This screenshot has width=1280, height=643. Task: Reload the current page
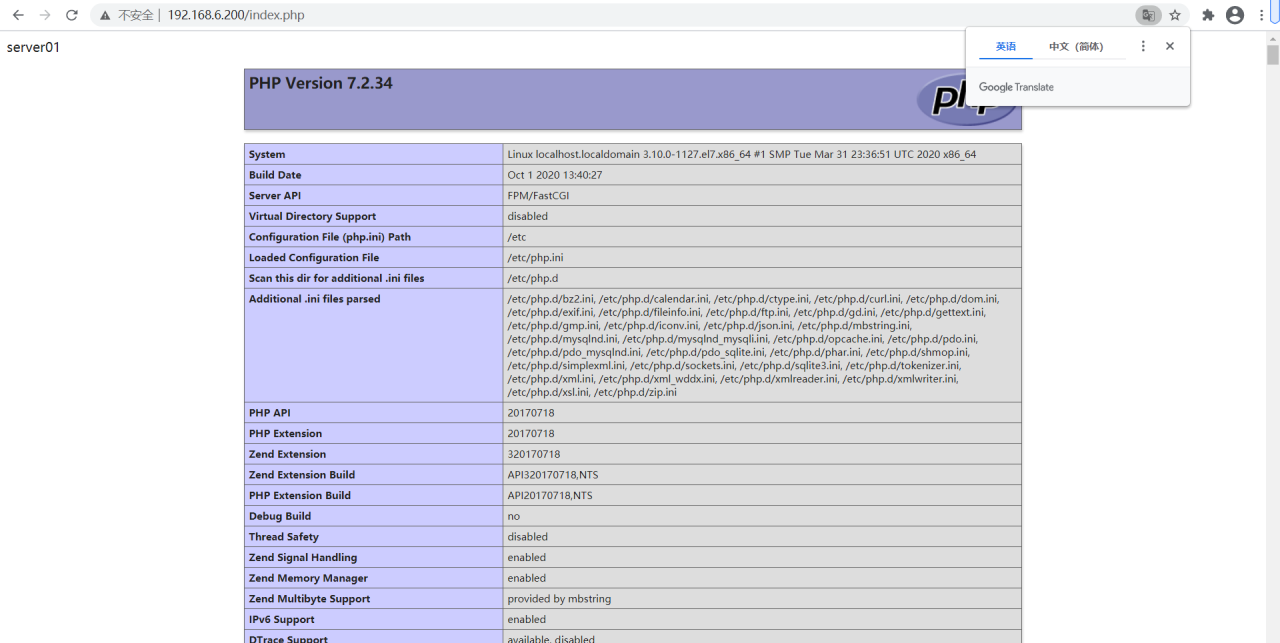(x=72, y=15)
